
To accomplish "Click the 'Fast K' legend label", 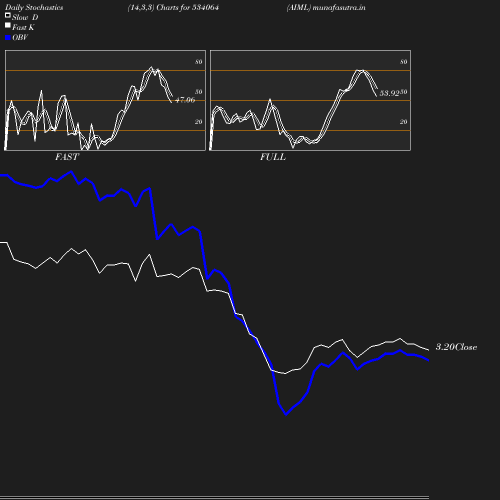I will (23, 27).
